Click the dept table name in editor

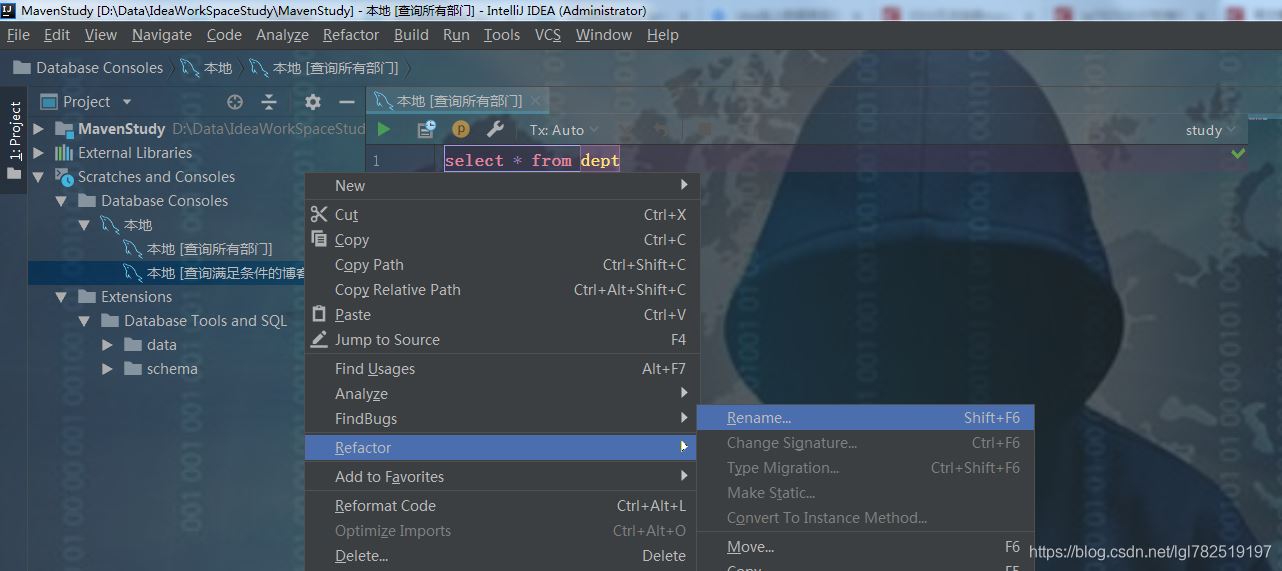click(600, 160)
